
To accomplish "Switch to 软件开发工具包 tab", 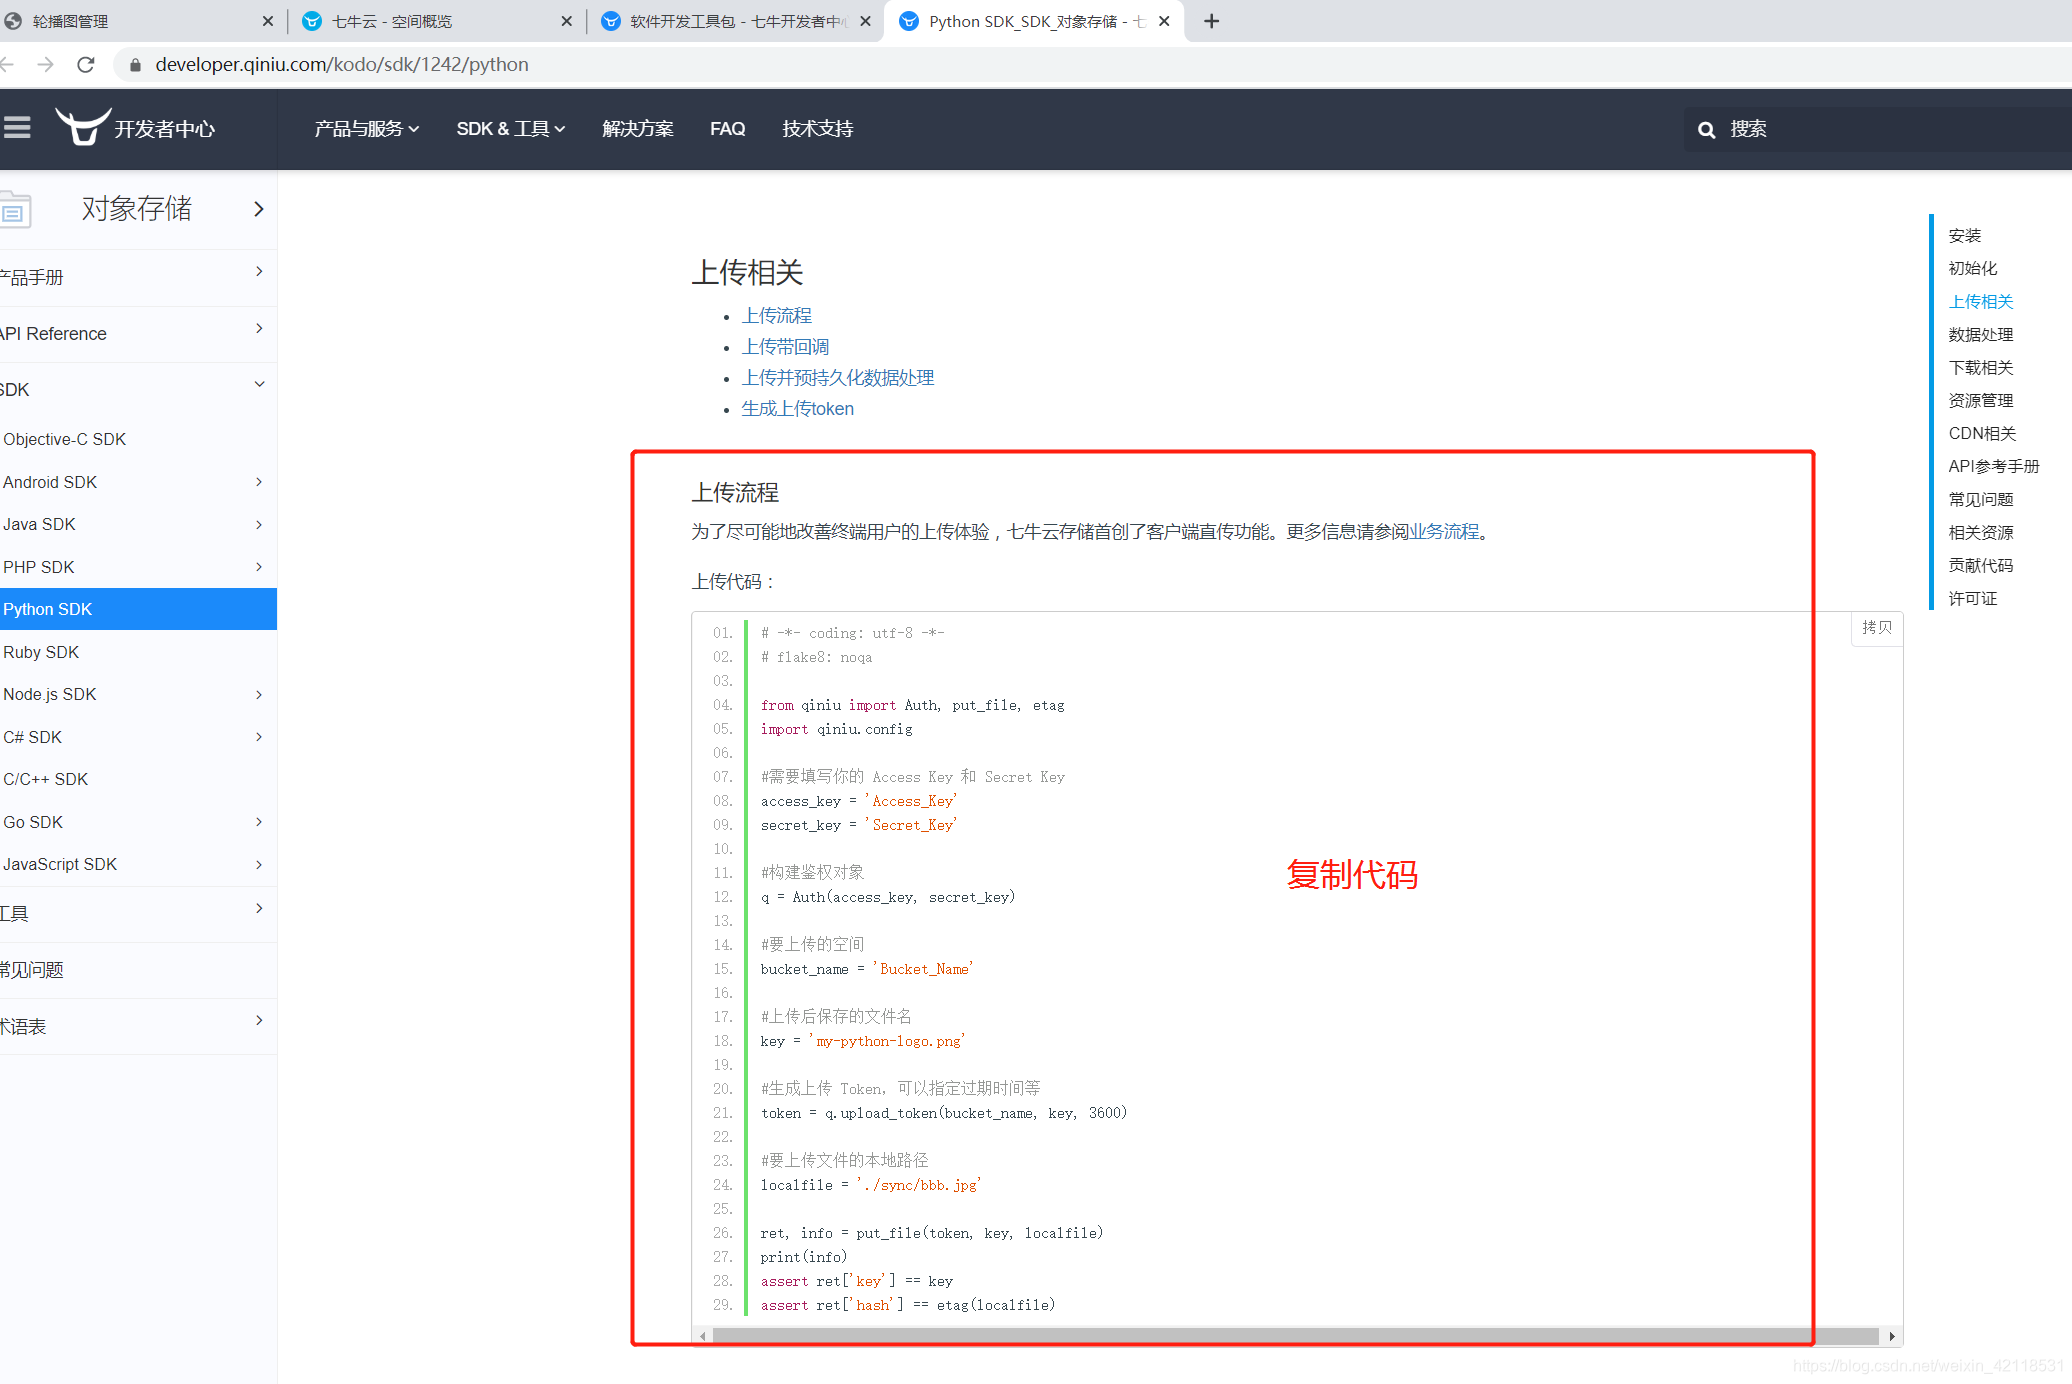I will (735, 21).
